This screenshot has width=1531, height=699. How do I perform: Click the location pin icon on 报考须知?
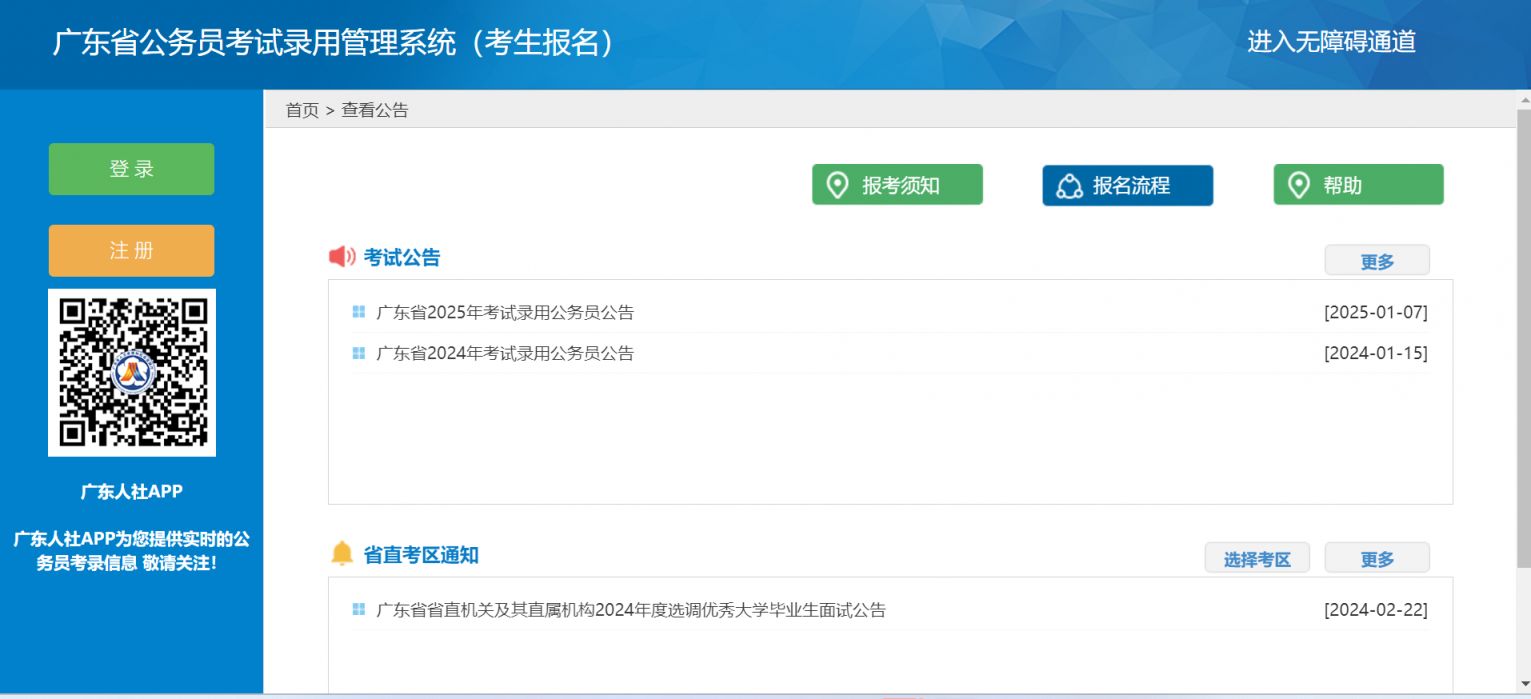click(837, 185)
